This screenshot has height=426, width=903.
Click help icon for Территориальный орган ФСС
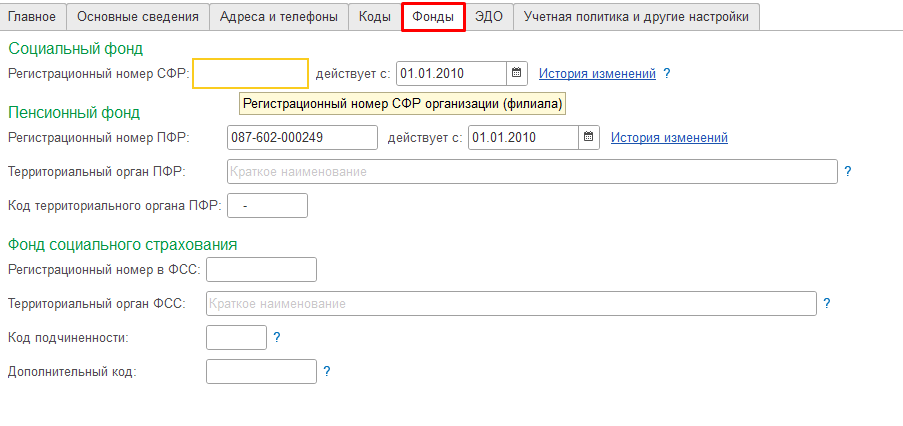[x=826, y=303]
